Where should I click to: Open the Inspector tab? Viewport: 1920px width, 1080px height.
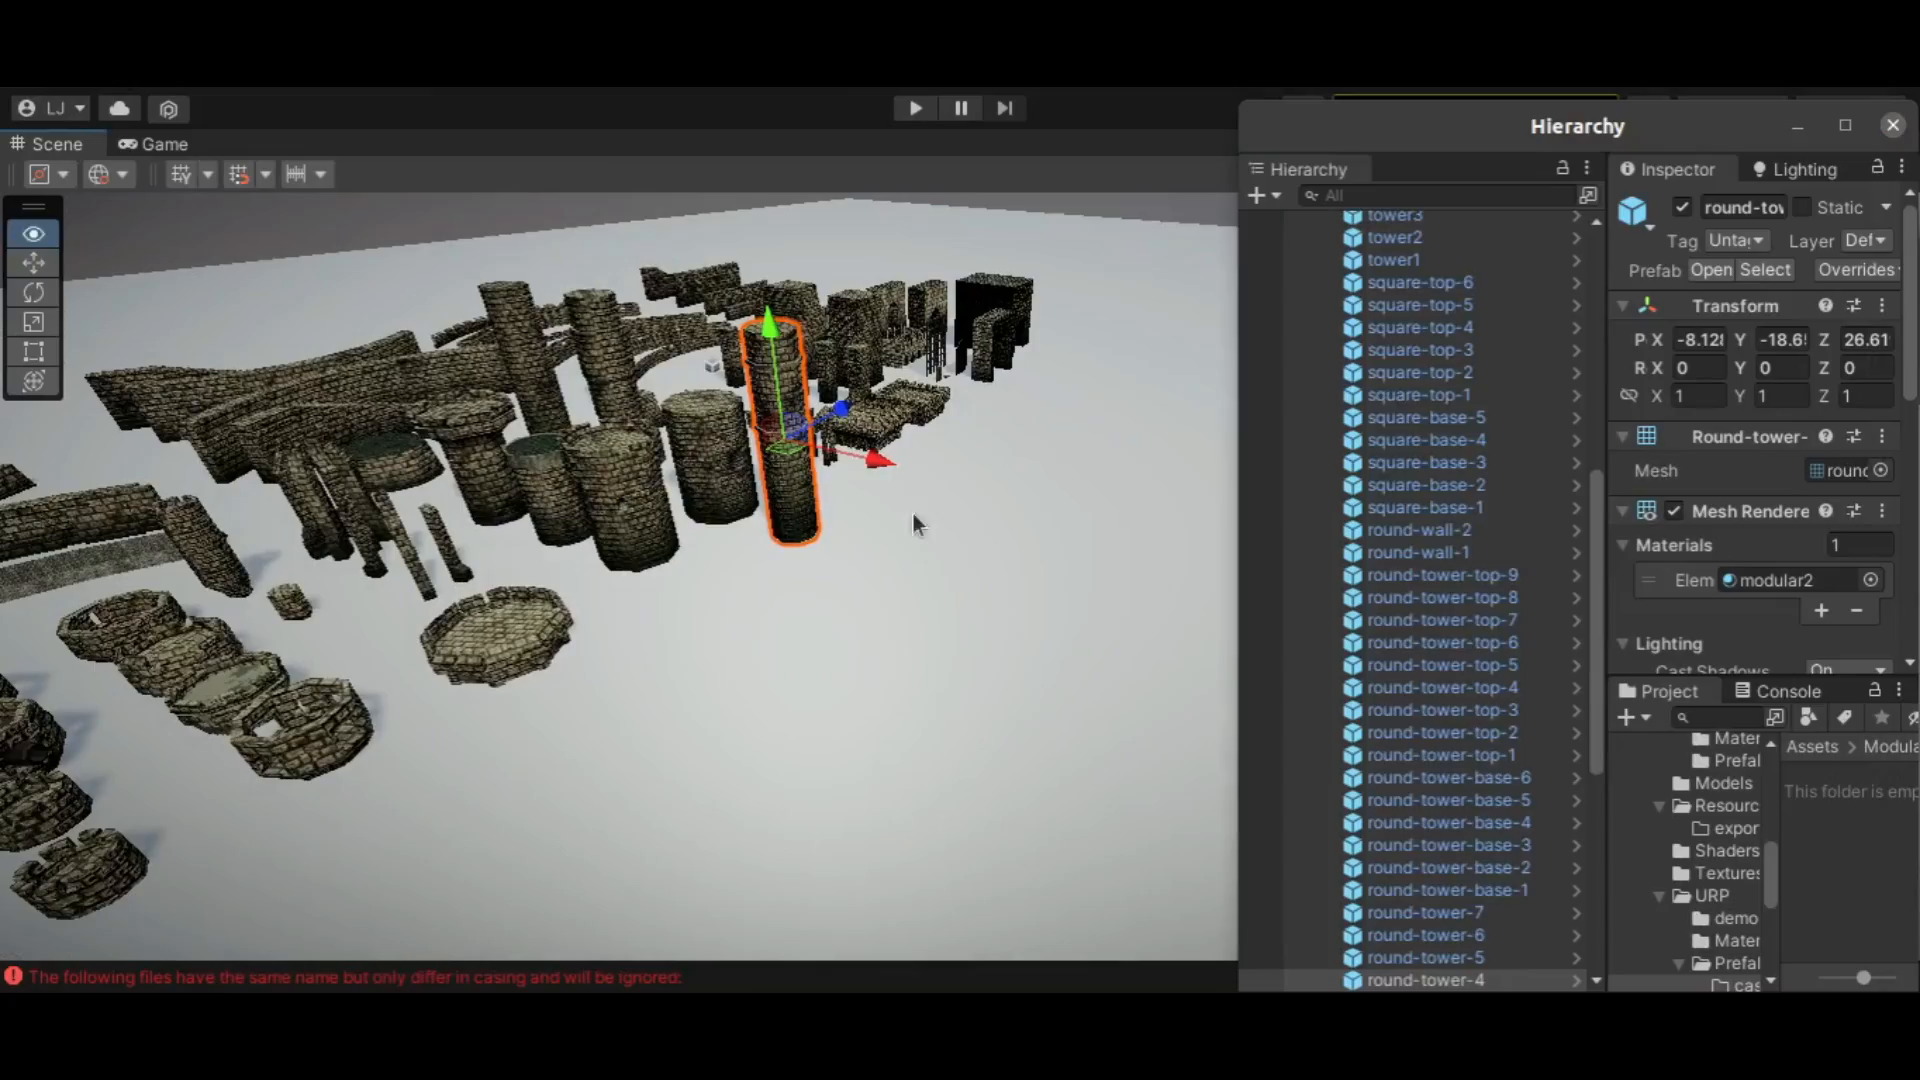click(1667, 169)
